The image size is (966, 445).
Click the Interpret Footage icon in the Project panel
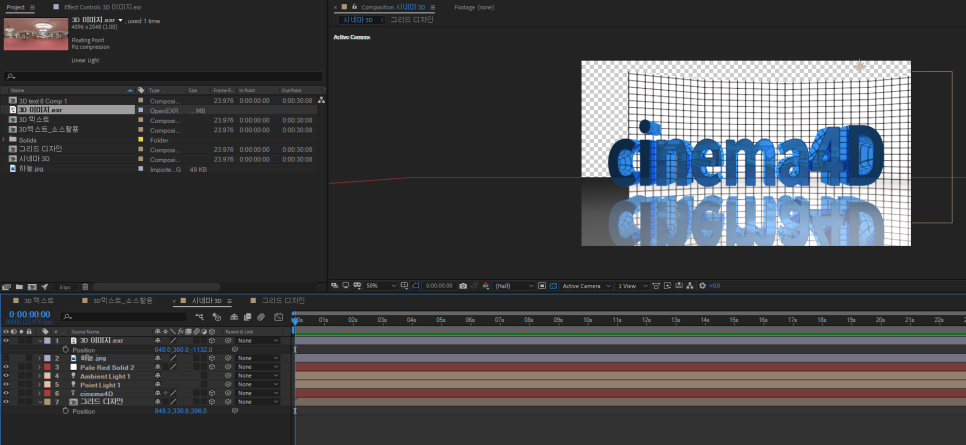[x=7, y=287]
